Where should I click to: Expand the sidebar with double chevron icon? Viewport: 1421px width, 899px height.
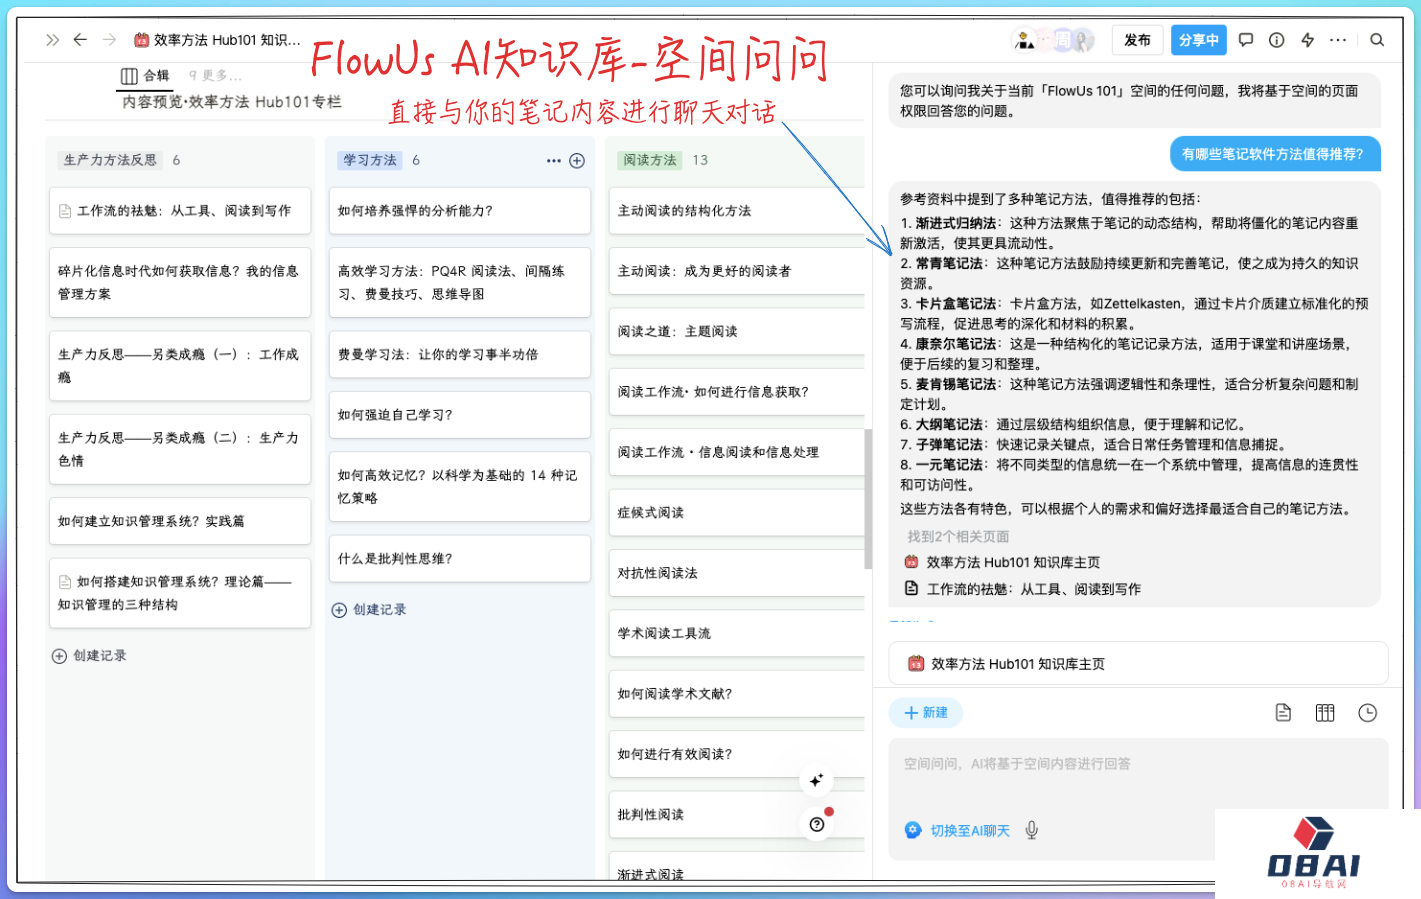[52, 40]
